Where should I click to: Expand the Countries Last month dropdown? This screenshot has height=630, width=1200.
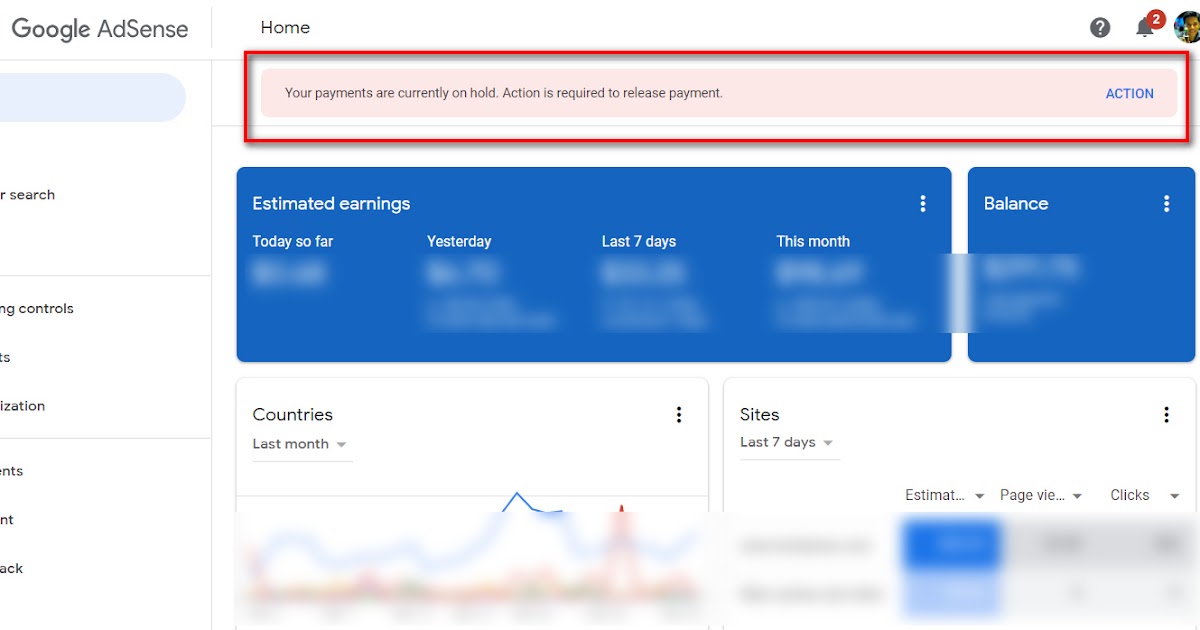click(300, 444)
